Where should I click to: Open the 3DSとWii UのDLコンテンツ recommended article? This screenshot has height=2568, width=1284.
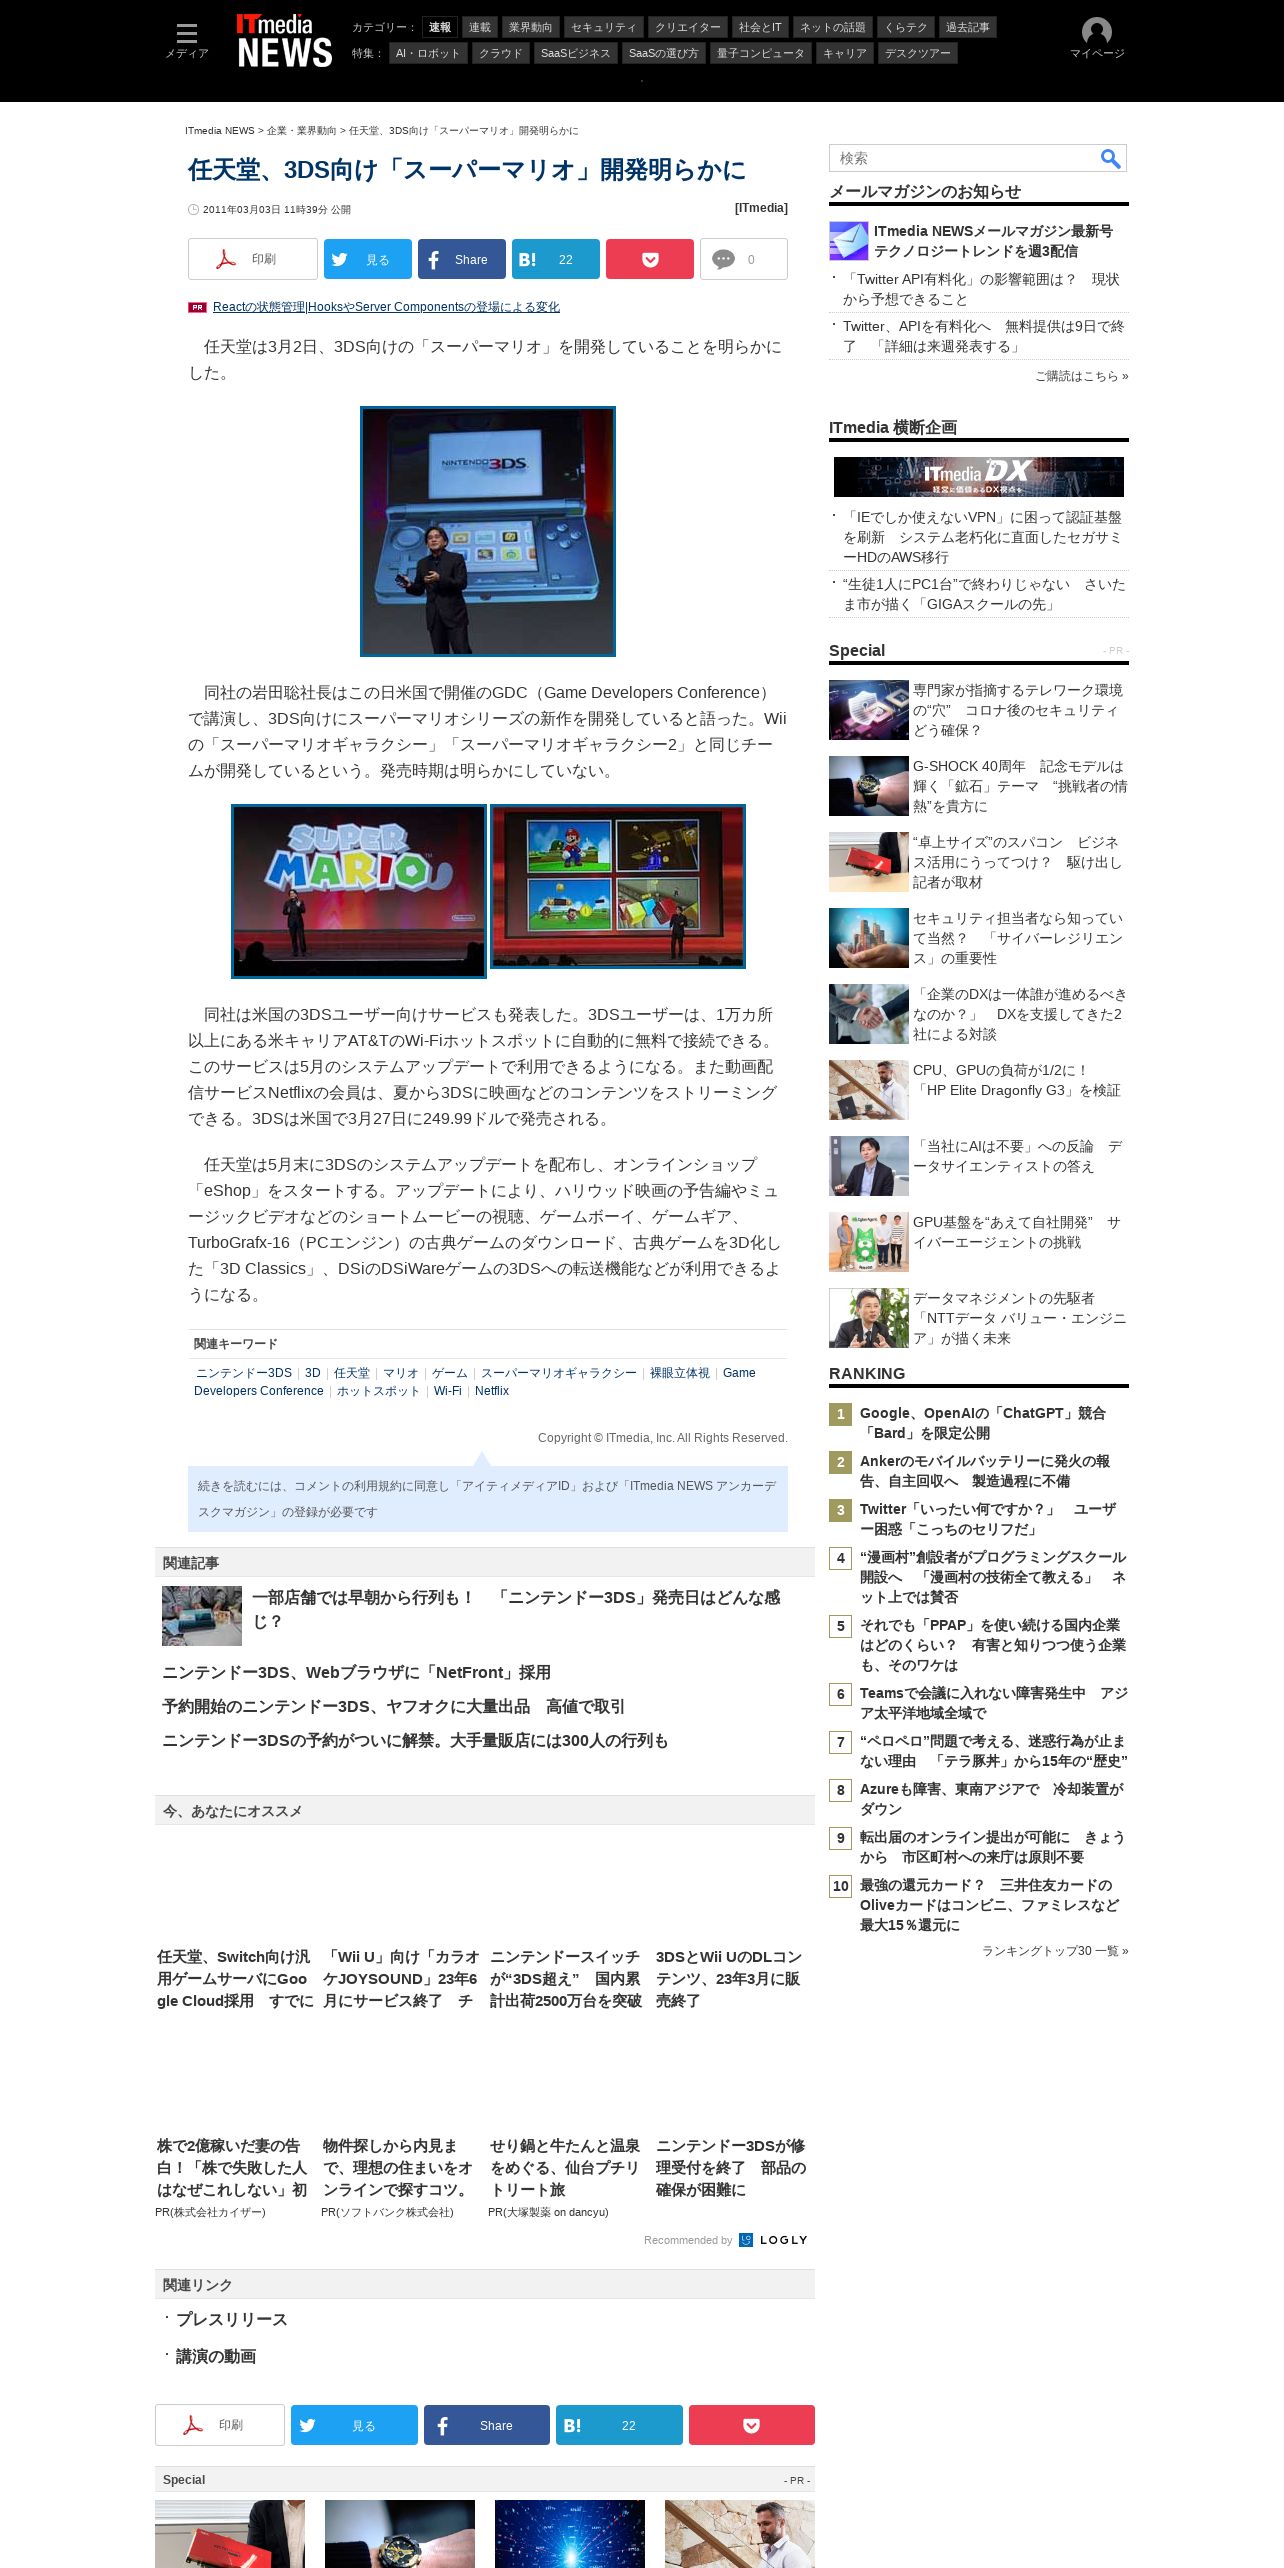point(729,1978)
